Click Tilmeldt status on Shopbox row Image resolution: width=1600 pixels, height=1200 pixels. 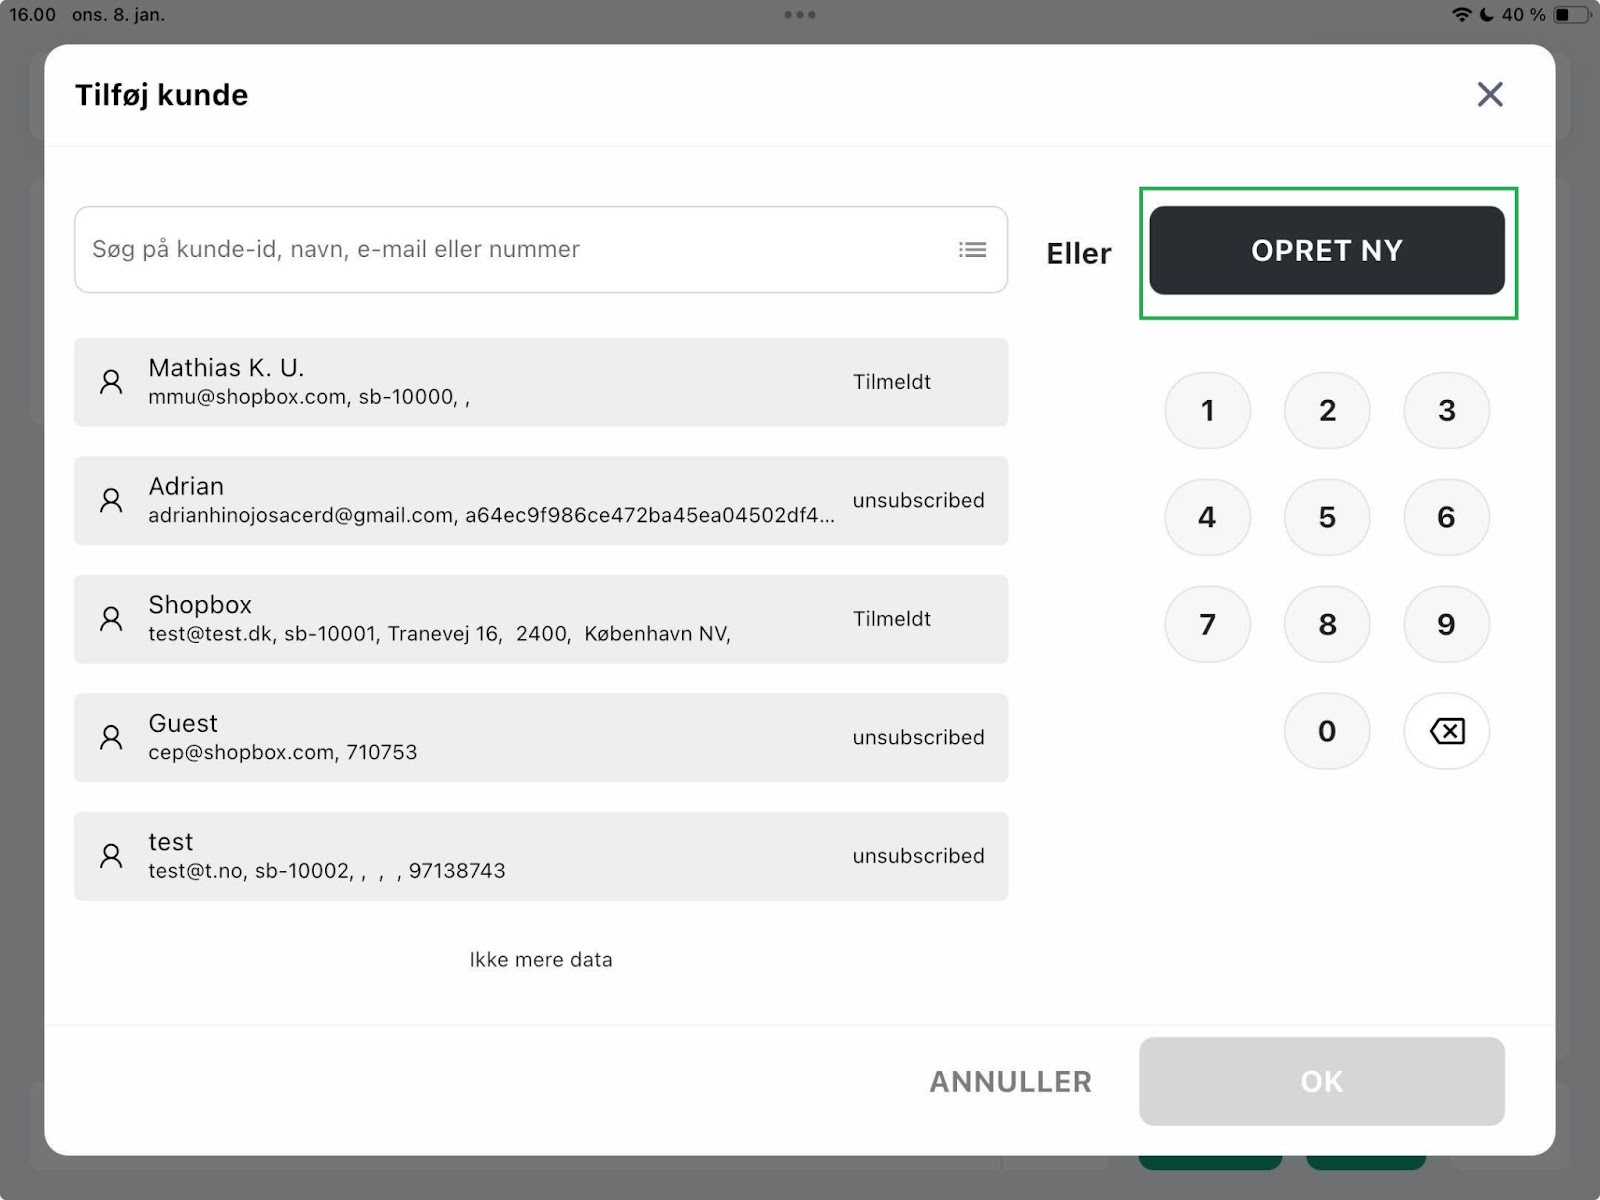pyautogui.click(x=891, y=619)
